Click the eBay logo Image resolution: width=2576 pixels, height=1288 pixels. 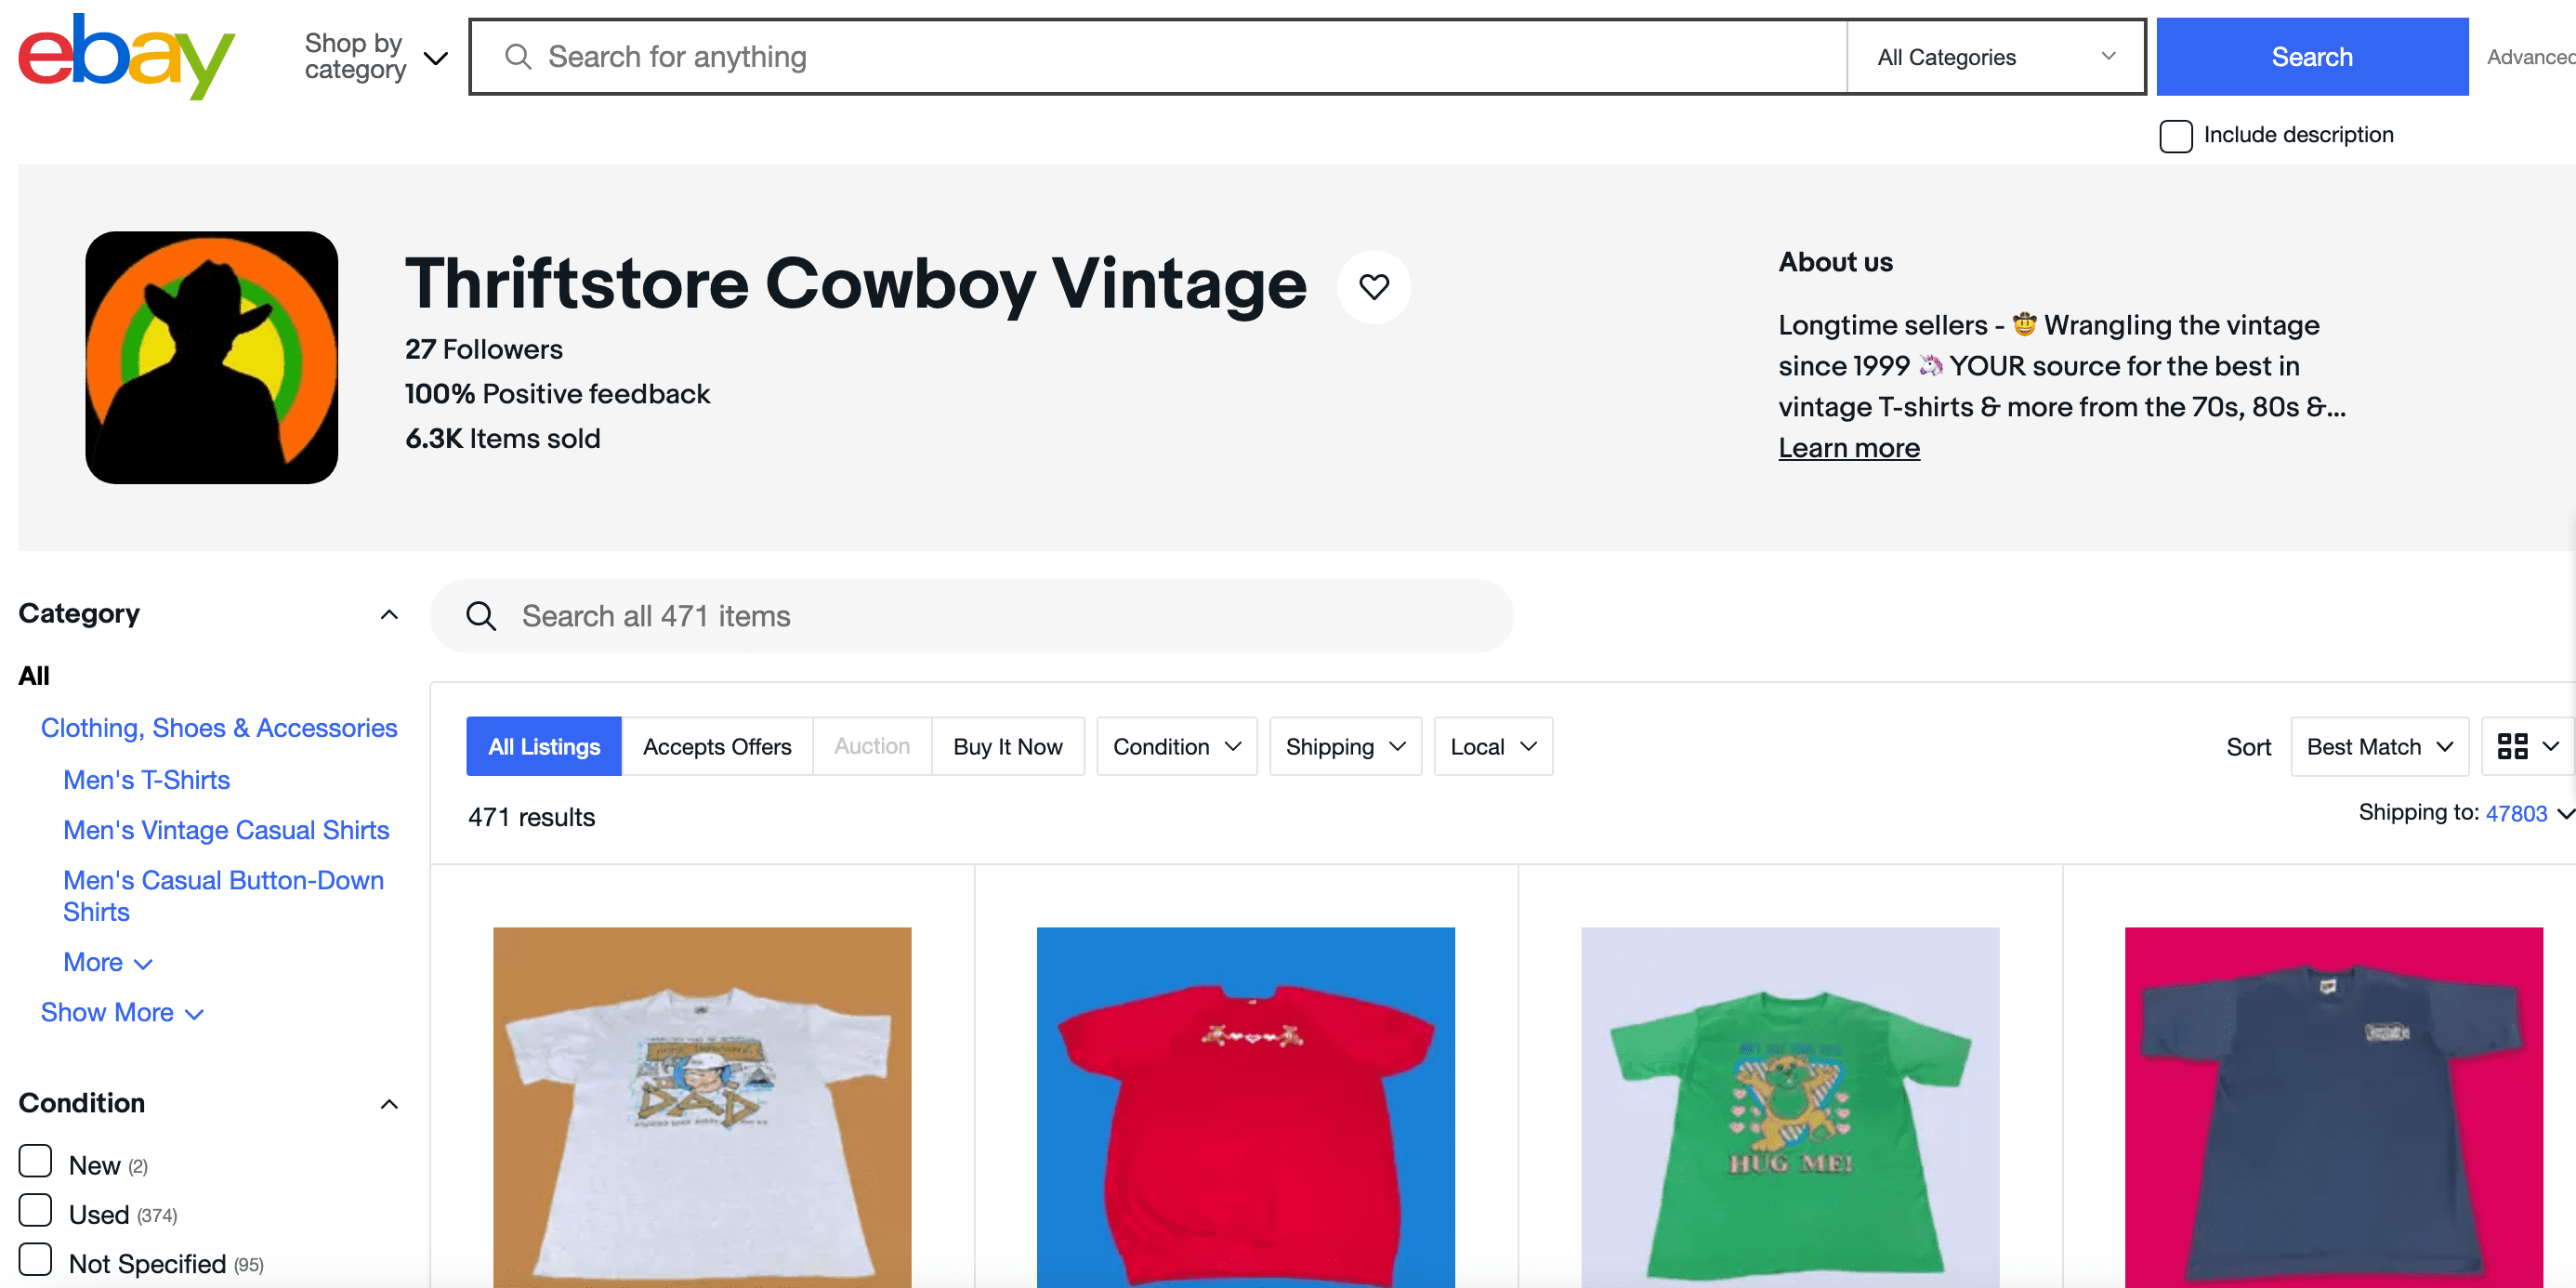(x=126, y=57)
